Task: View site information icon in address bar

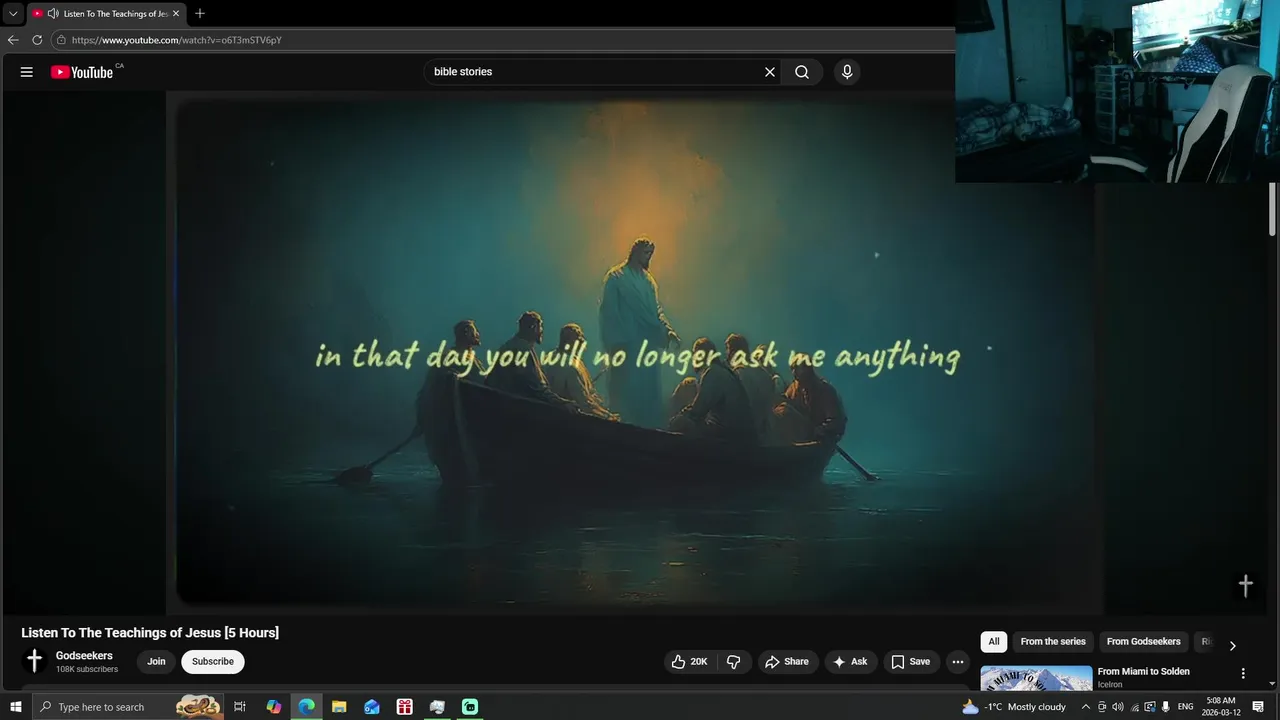Action: tap(61, 40)
